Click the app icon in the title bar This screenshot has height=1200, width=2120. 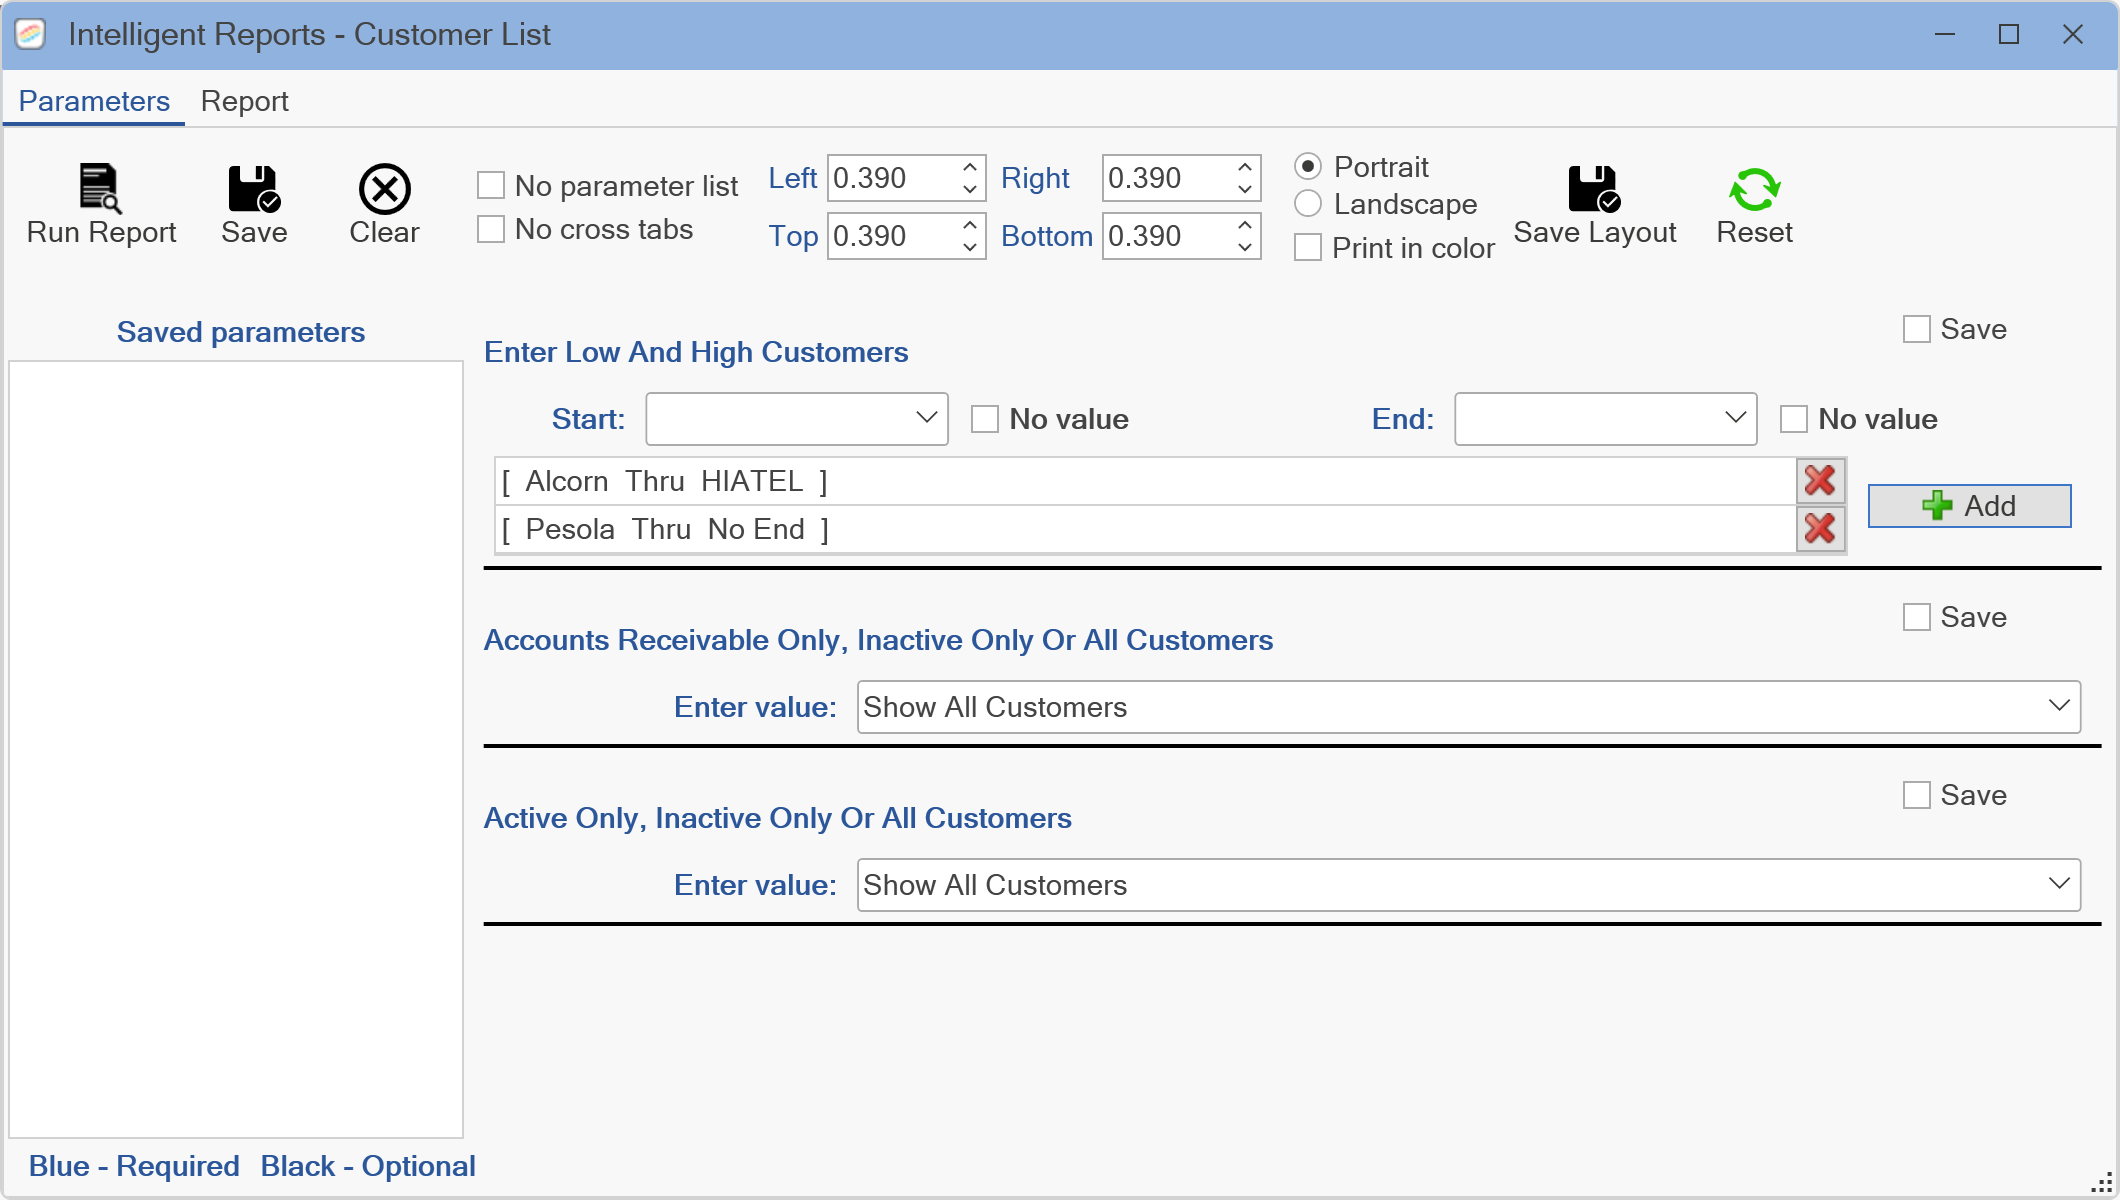(31, 34)
